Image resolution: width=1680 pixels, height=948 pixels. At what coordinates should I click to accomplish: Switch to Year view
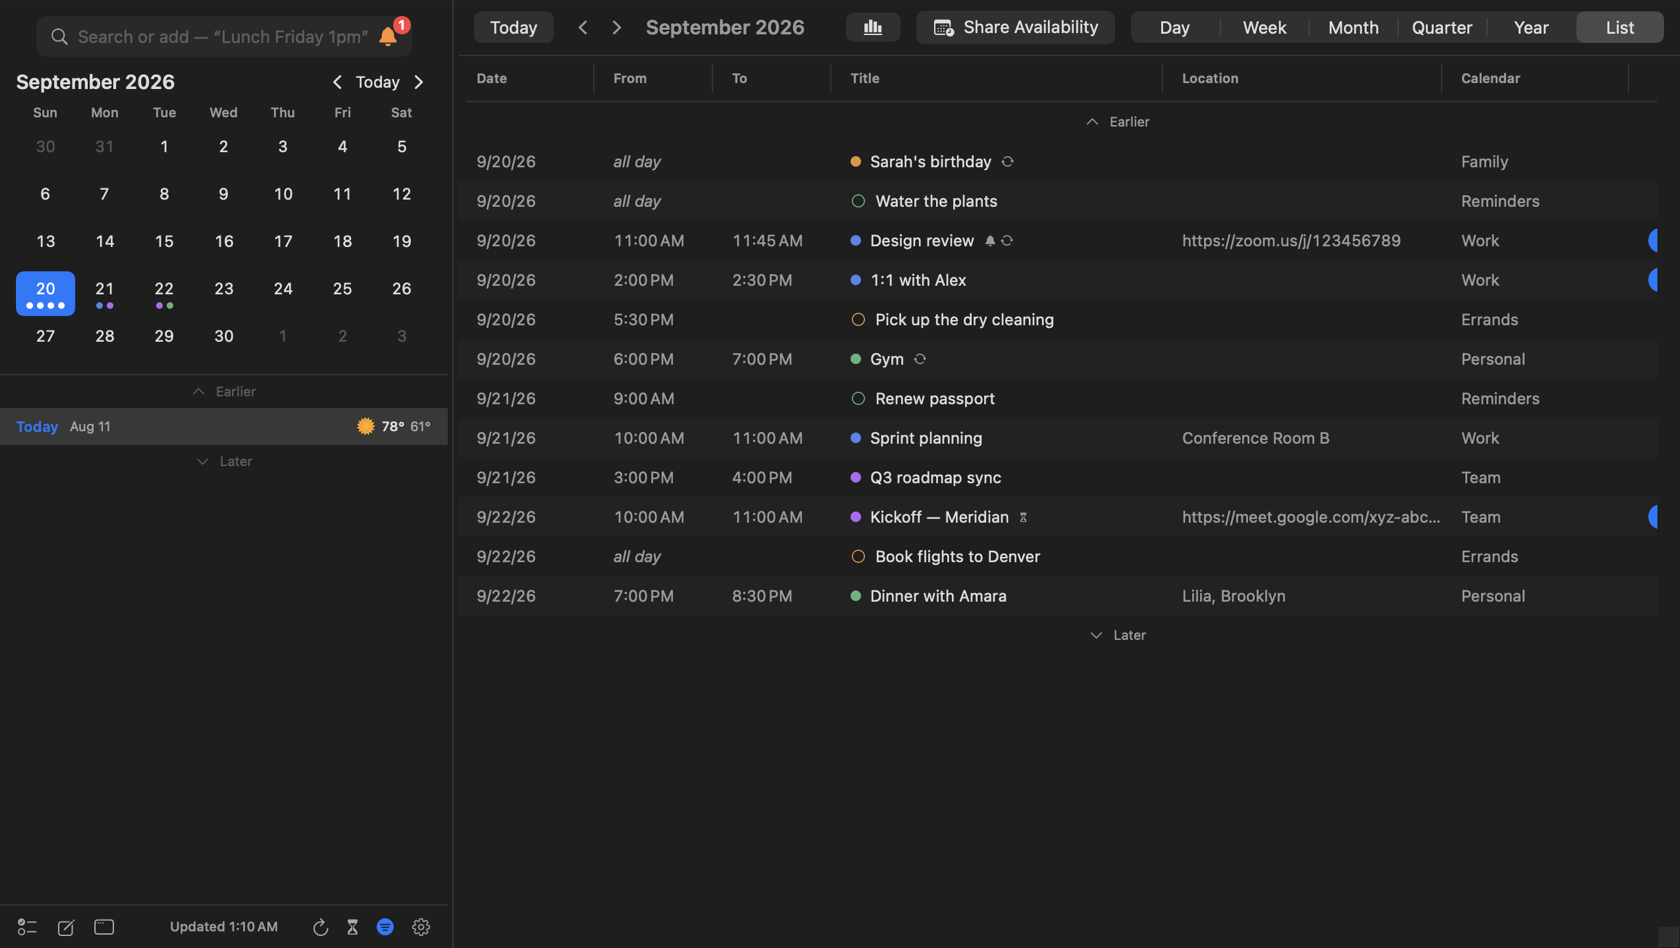tap(1531, 27)
